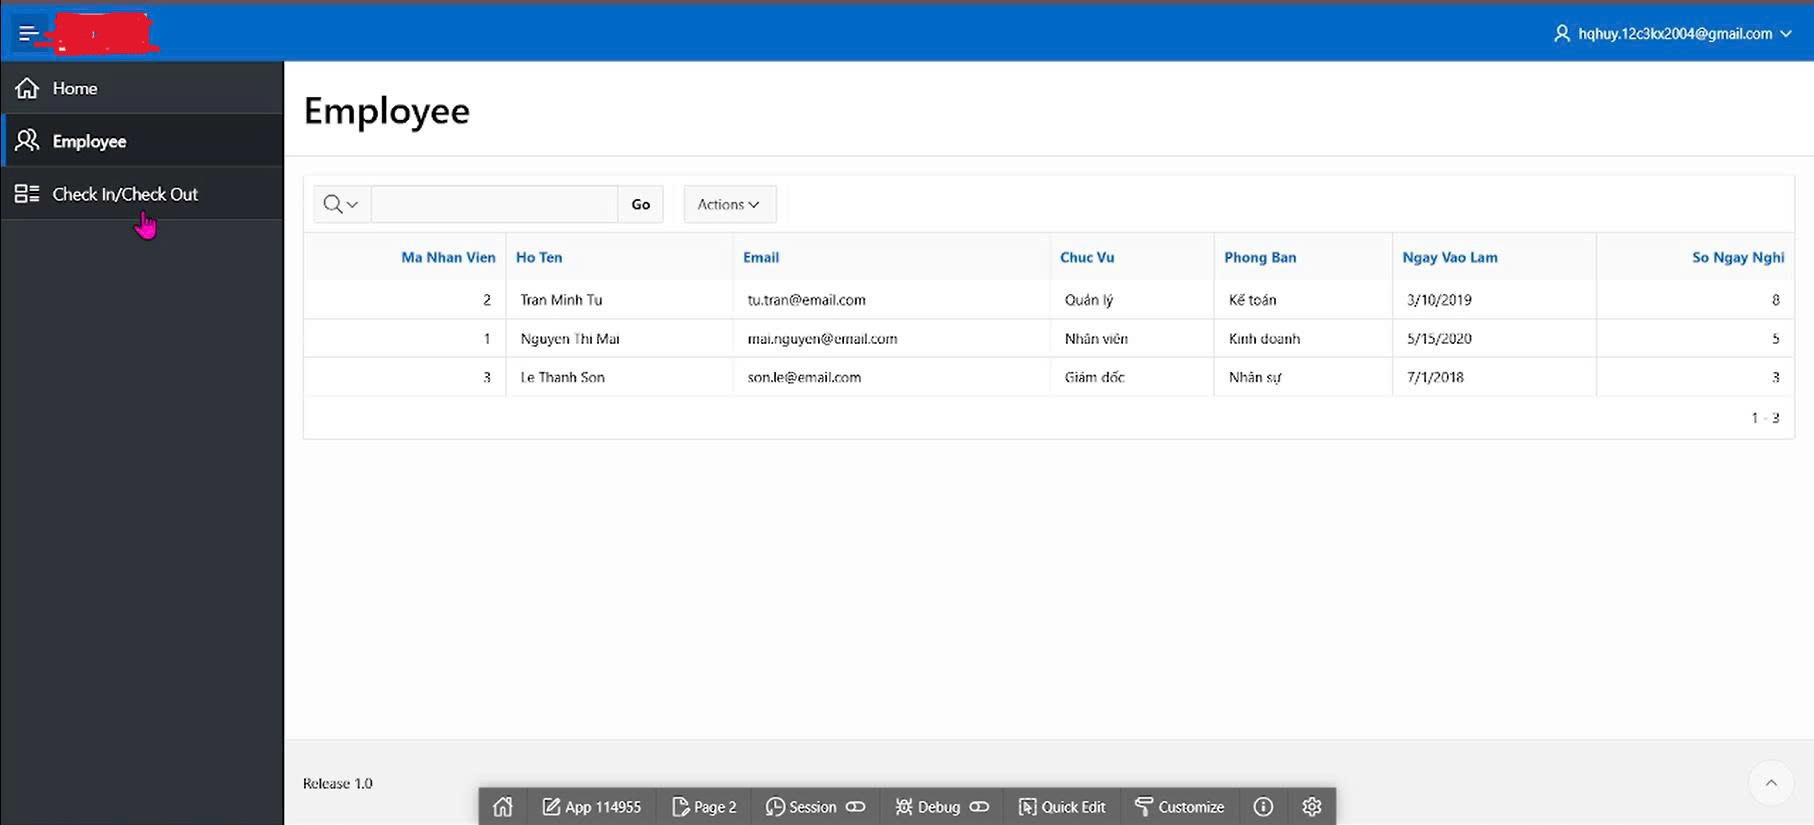The height and width of the screenshot is (825, 1814).
Task: Click the Home house icon in sidebar
Action: click(27, 88)
